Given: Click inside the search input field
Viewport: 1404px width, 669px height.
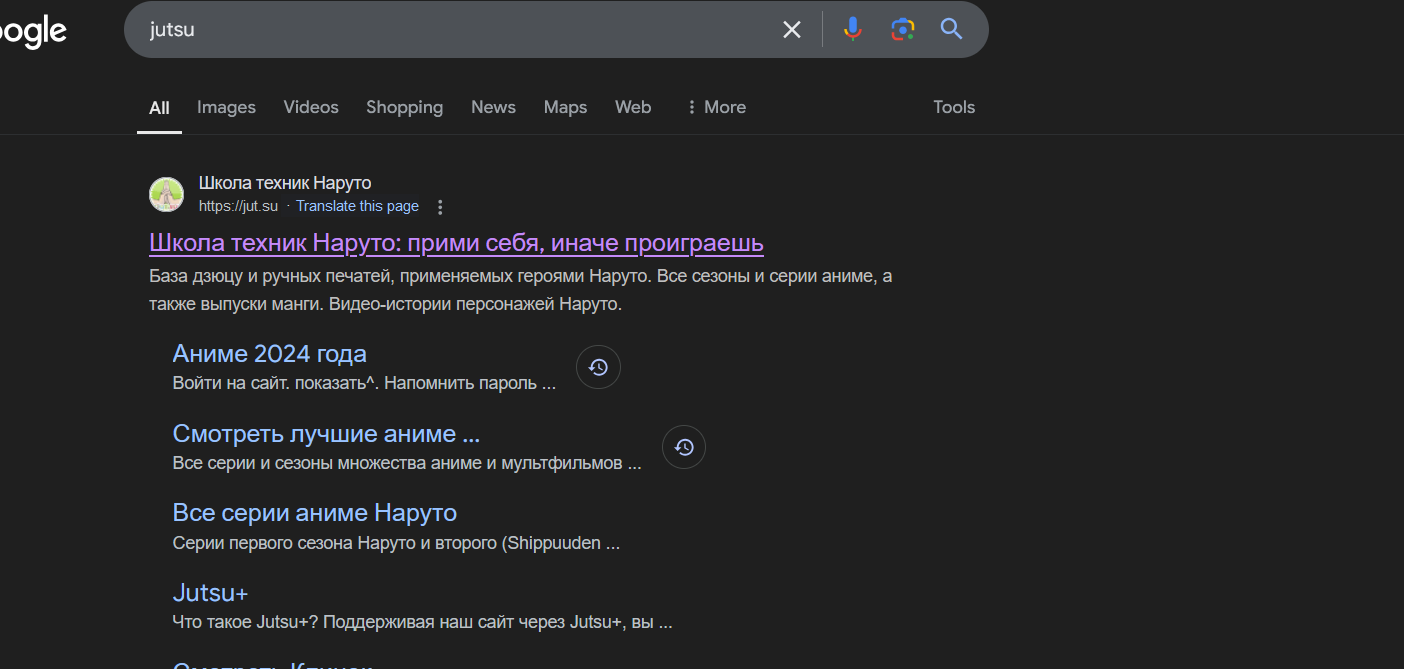Looking at the screenshot, I should click(x=400, y=29).
